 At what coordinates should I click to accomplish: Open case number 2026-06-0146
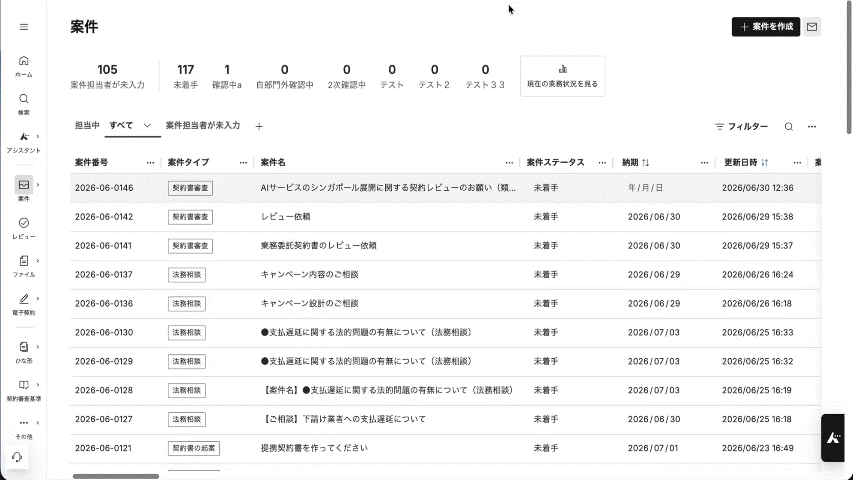click(104, 188)
